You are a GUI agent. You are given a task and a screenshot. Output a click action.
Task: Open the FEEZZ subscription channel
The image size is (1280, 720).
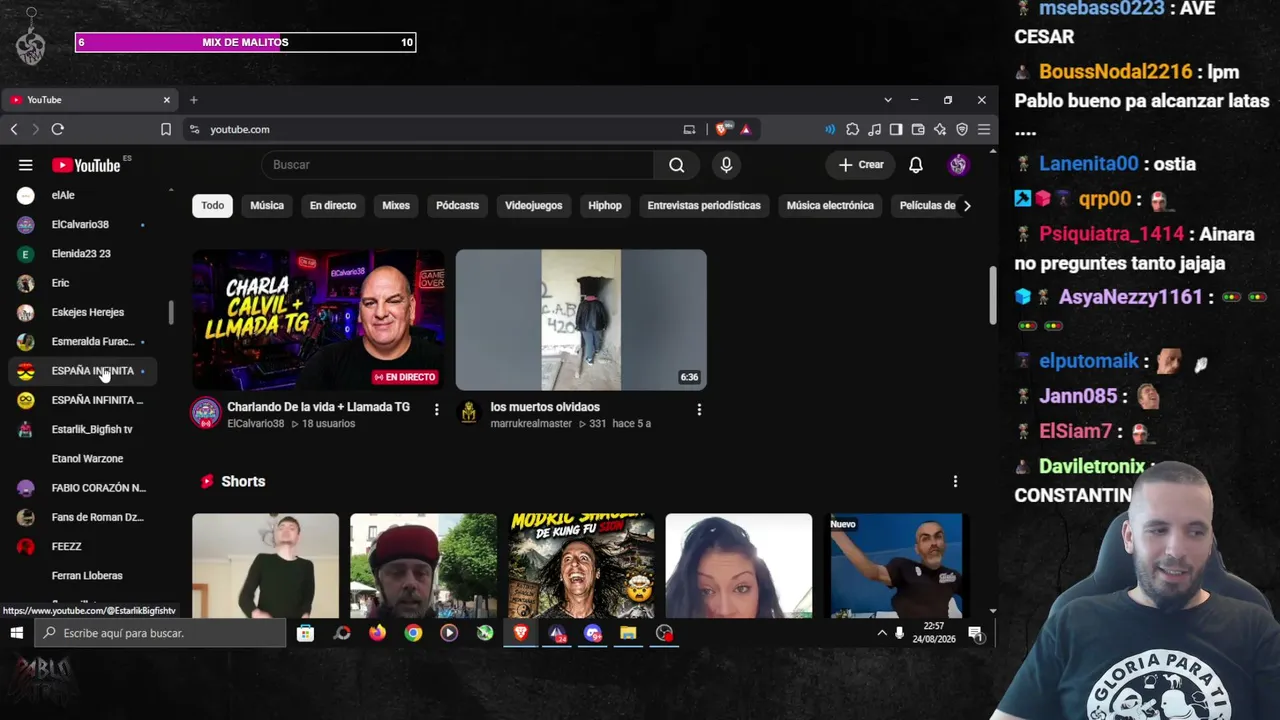[x=82, y=546]
